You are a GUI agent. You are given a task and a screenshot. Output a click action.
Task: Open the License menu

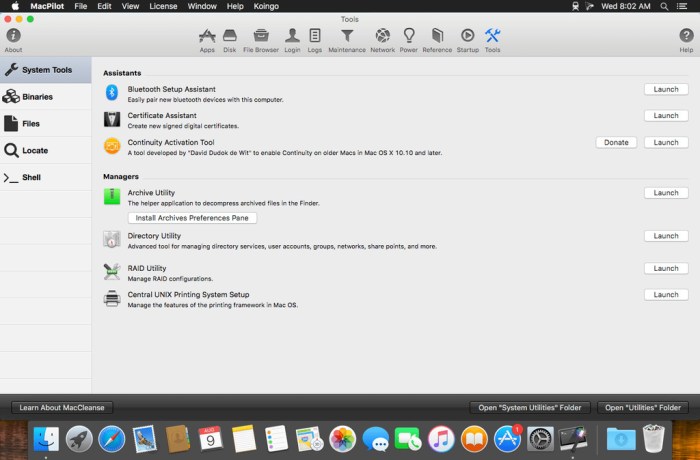[x=163, y=6]
